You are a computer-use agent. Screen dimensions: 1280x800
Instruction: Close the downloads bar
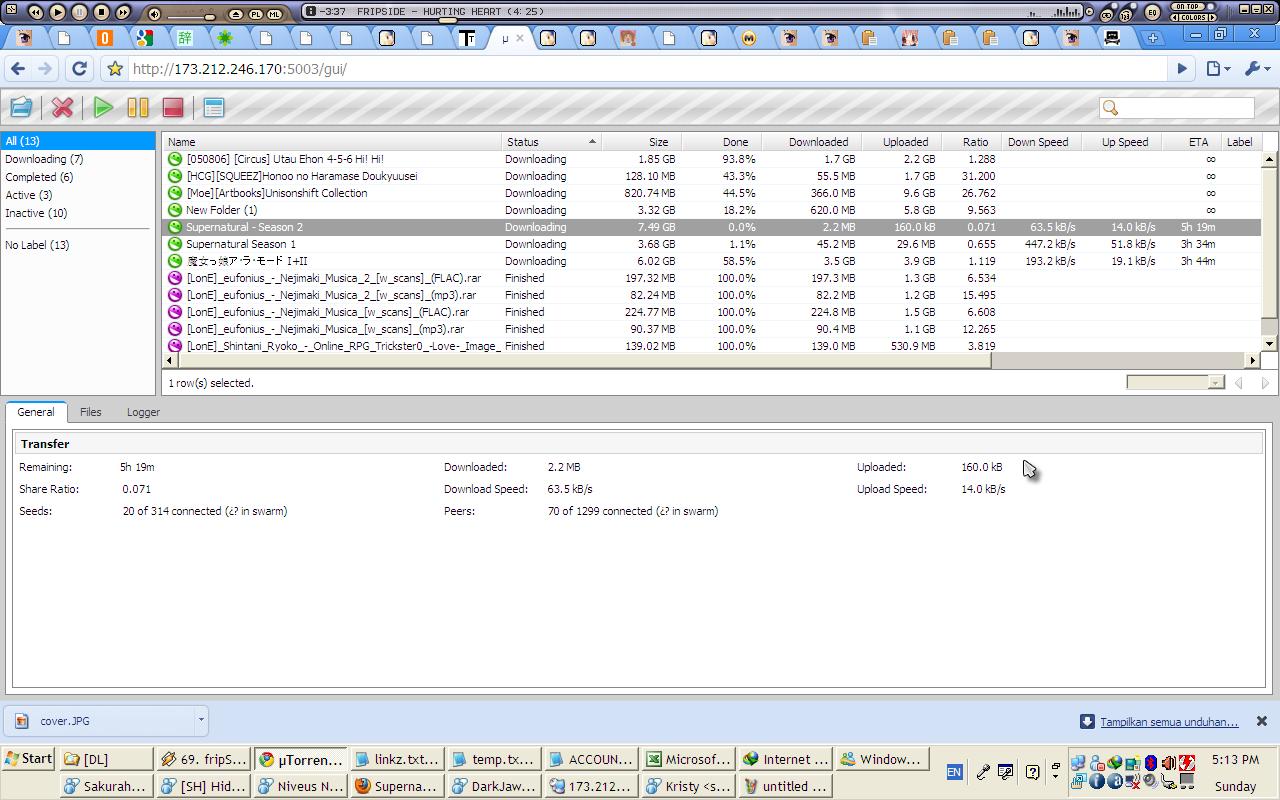click(x=1261, y=721)
